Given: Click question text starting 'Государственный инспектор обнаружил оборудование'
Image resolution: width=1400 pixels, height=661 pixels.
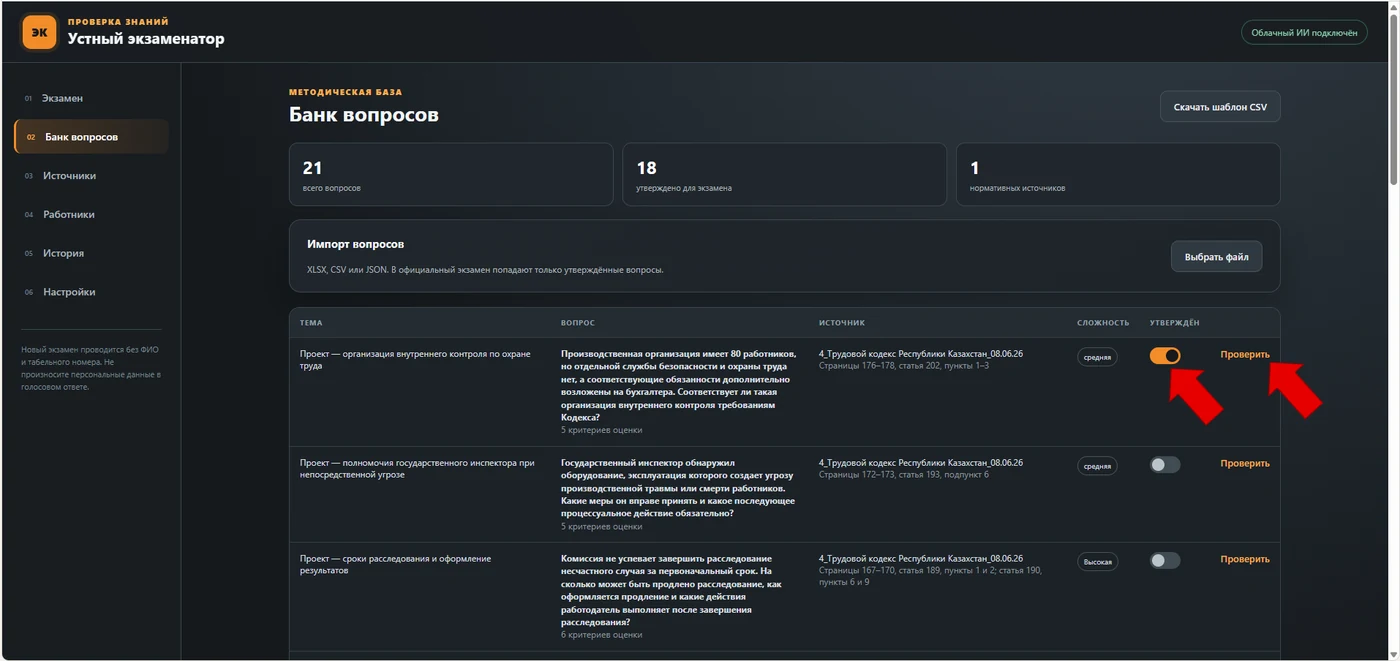Looking at the screenshot, I should click(678, 488).
